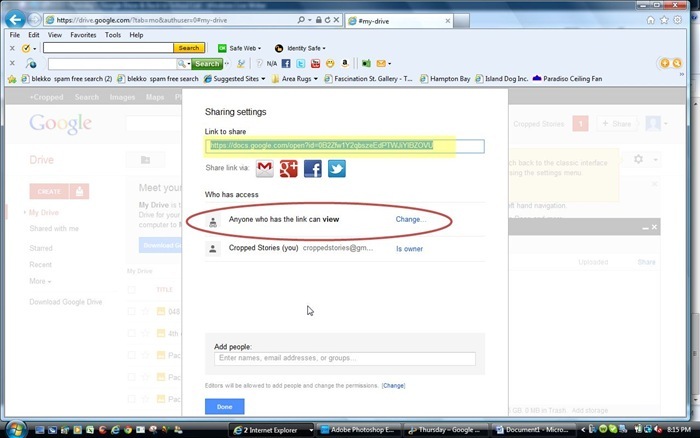Image resolution: width=700 pixels, height=438 pixels.
Task: Open the View menu
Action: [x=55, y=35]
